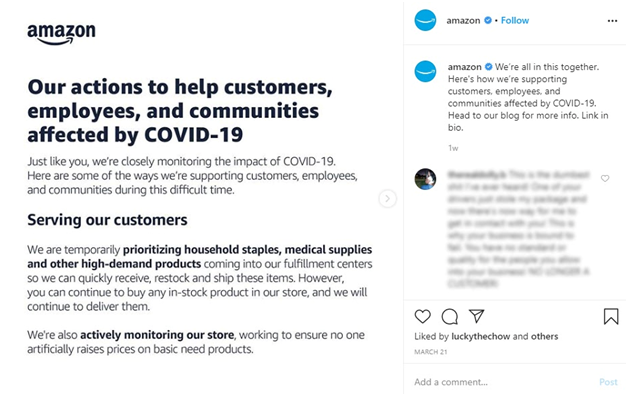Open luckythechow's profile from likes
The width and height of the screenshot is (628, 396).
coord(481,336)
